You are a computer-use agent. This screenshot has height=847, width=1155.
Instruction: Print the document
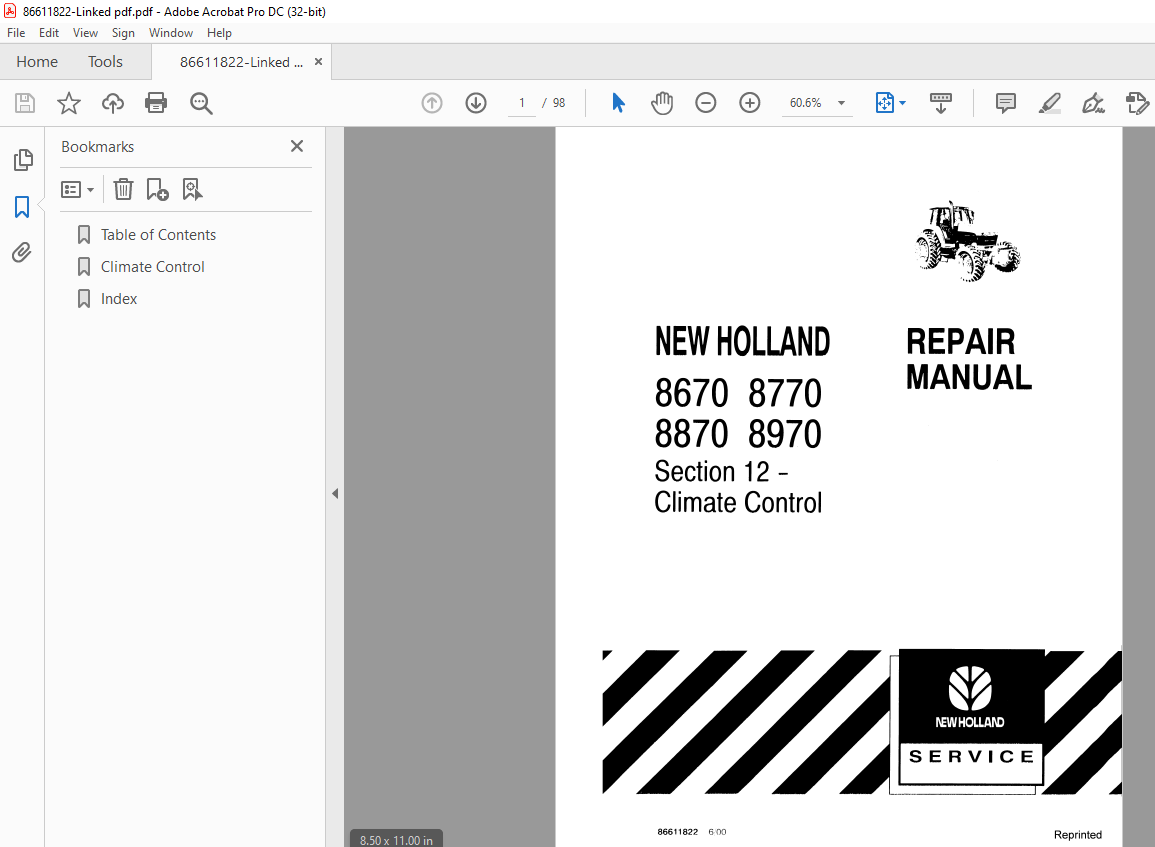156,103
